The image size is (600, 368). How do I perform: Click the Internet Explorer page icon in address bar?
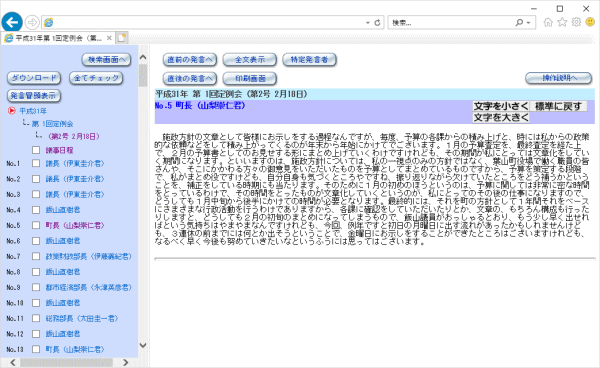coord(49,23)
